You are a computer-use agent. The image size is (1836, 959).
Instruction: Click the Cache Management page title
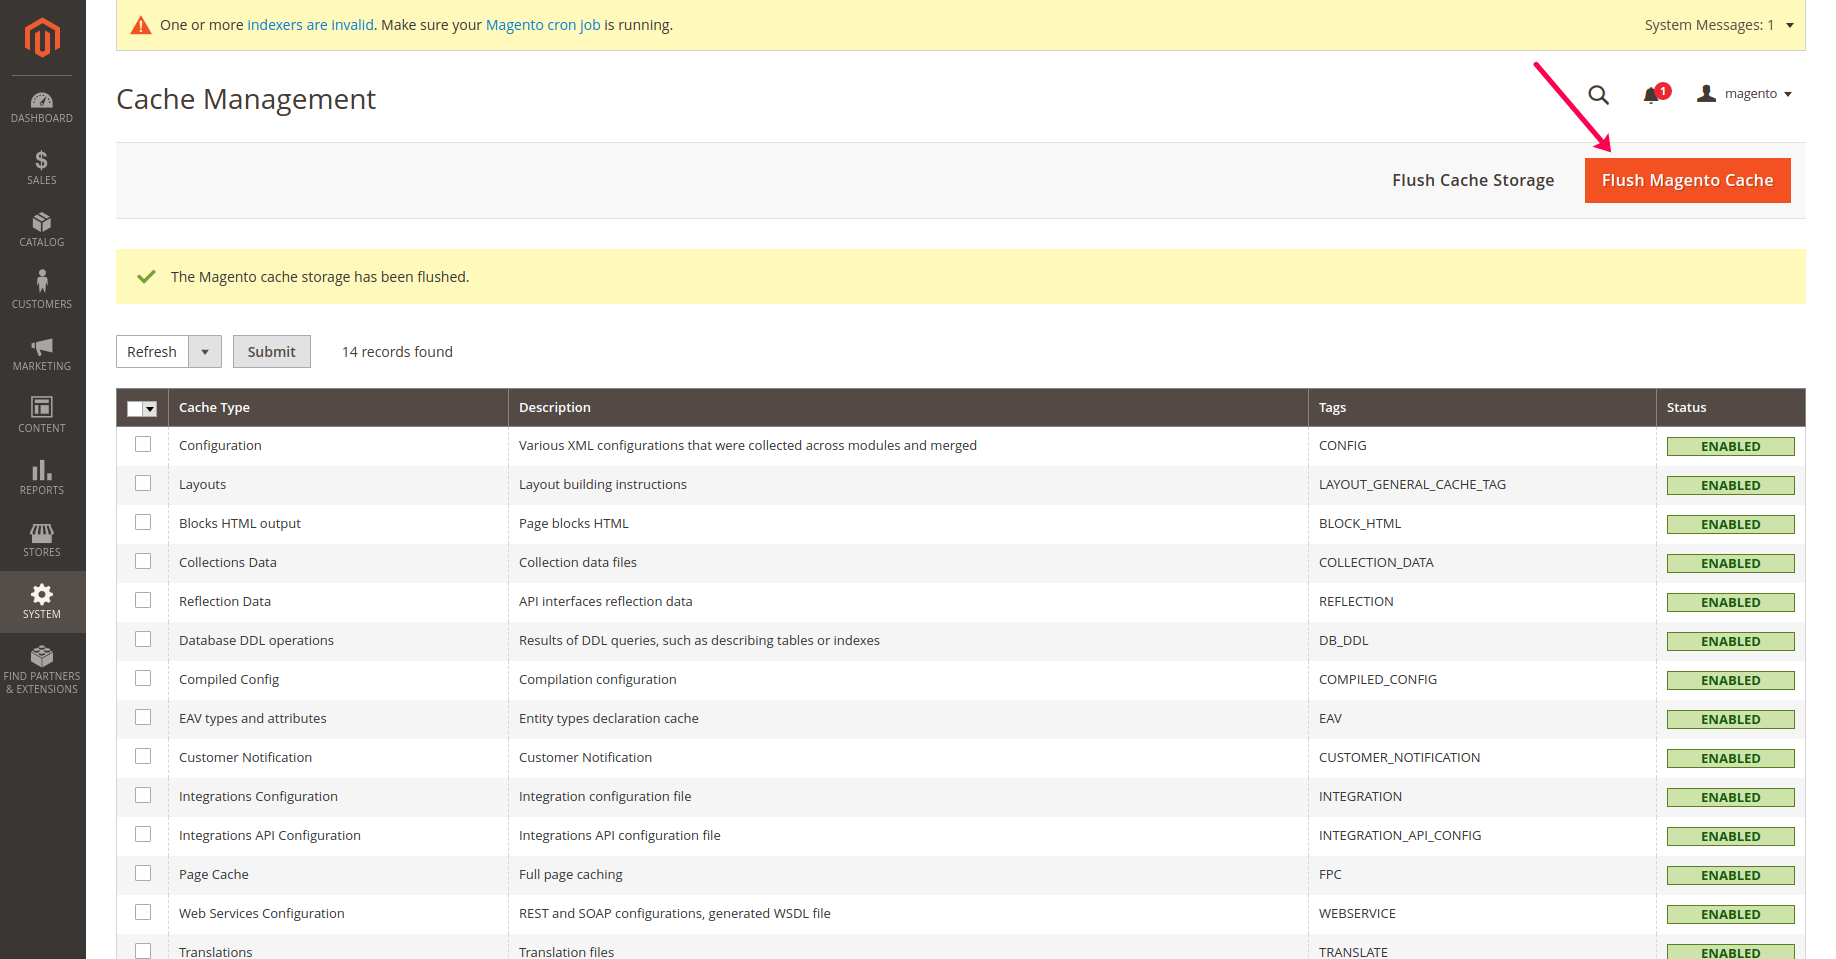(x=246, y=99)
